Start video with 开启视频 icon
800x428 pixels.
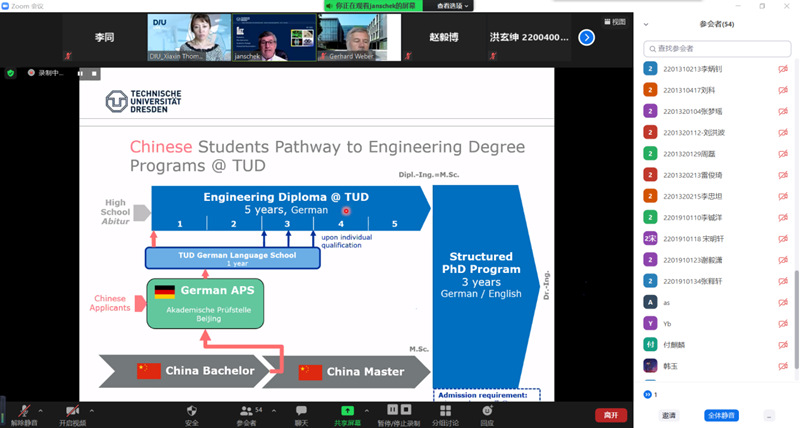coord(72,411)
